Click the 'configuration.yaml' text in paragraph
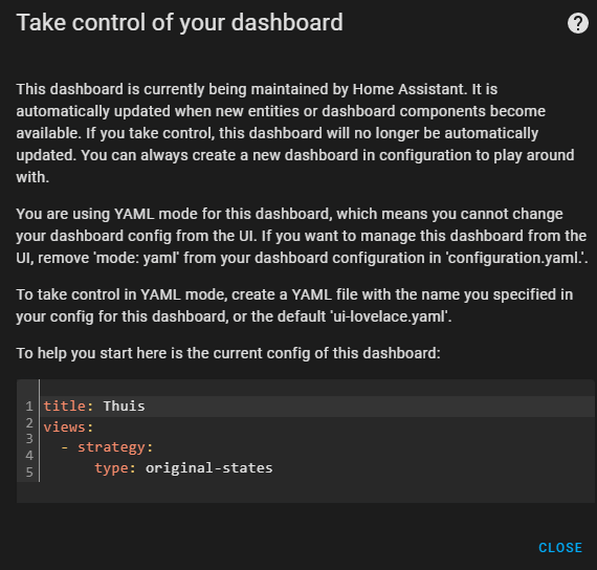 click(514, 258)
